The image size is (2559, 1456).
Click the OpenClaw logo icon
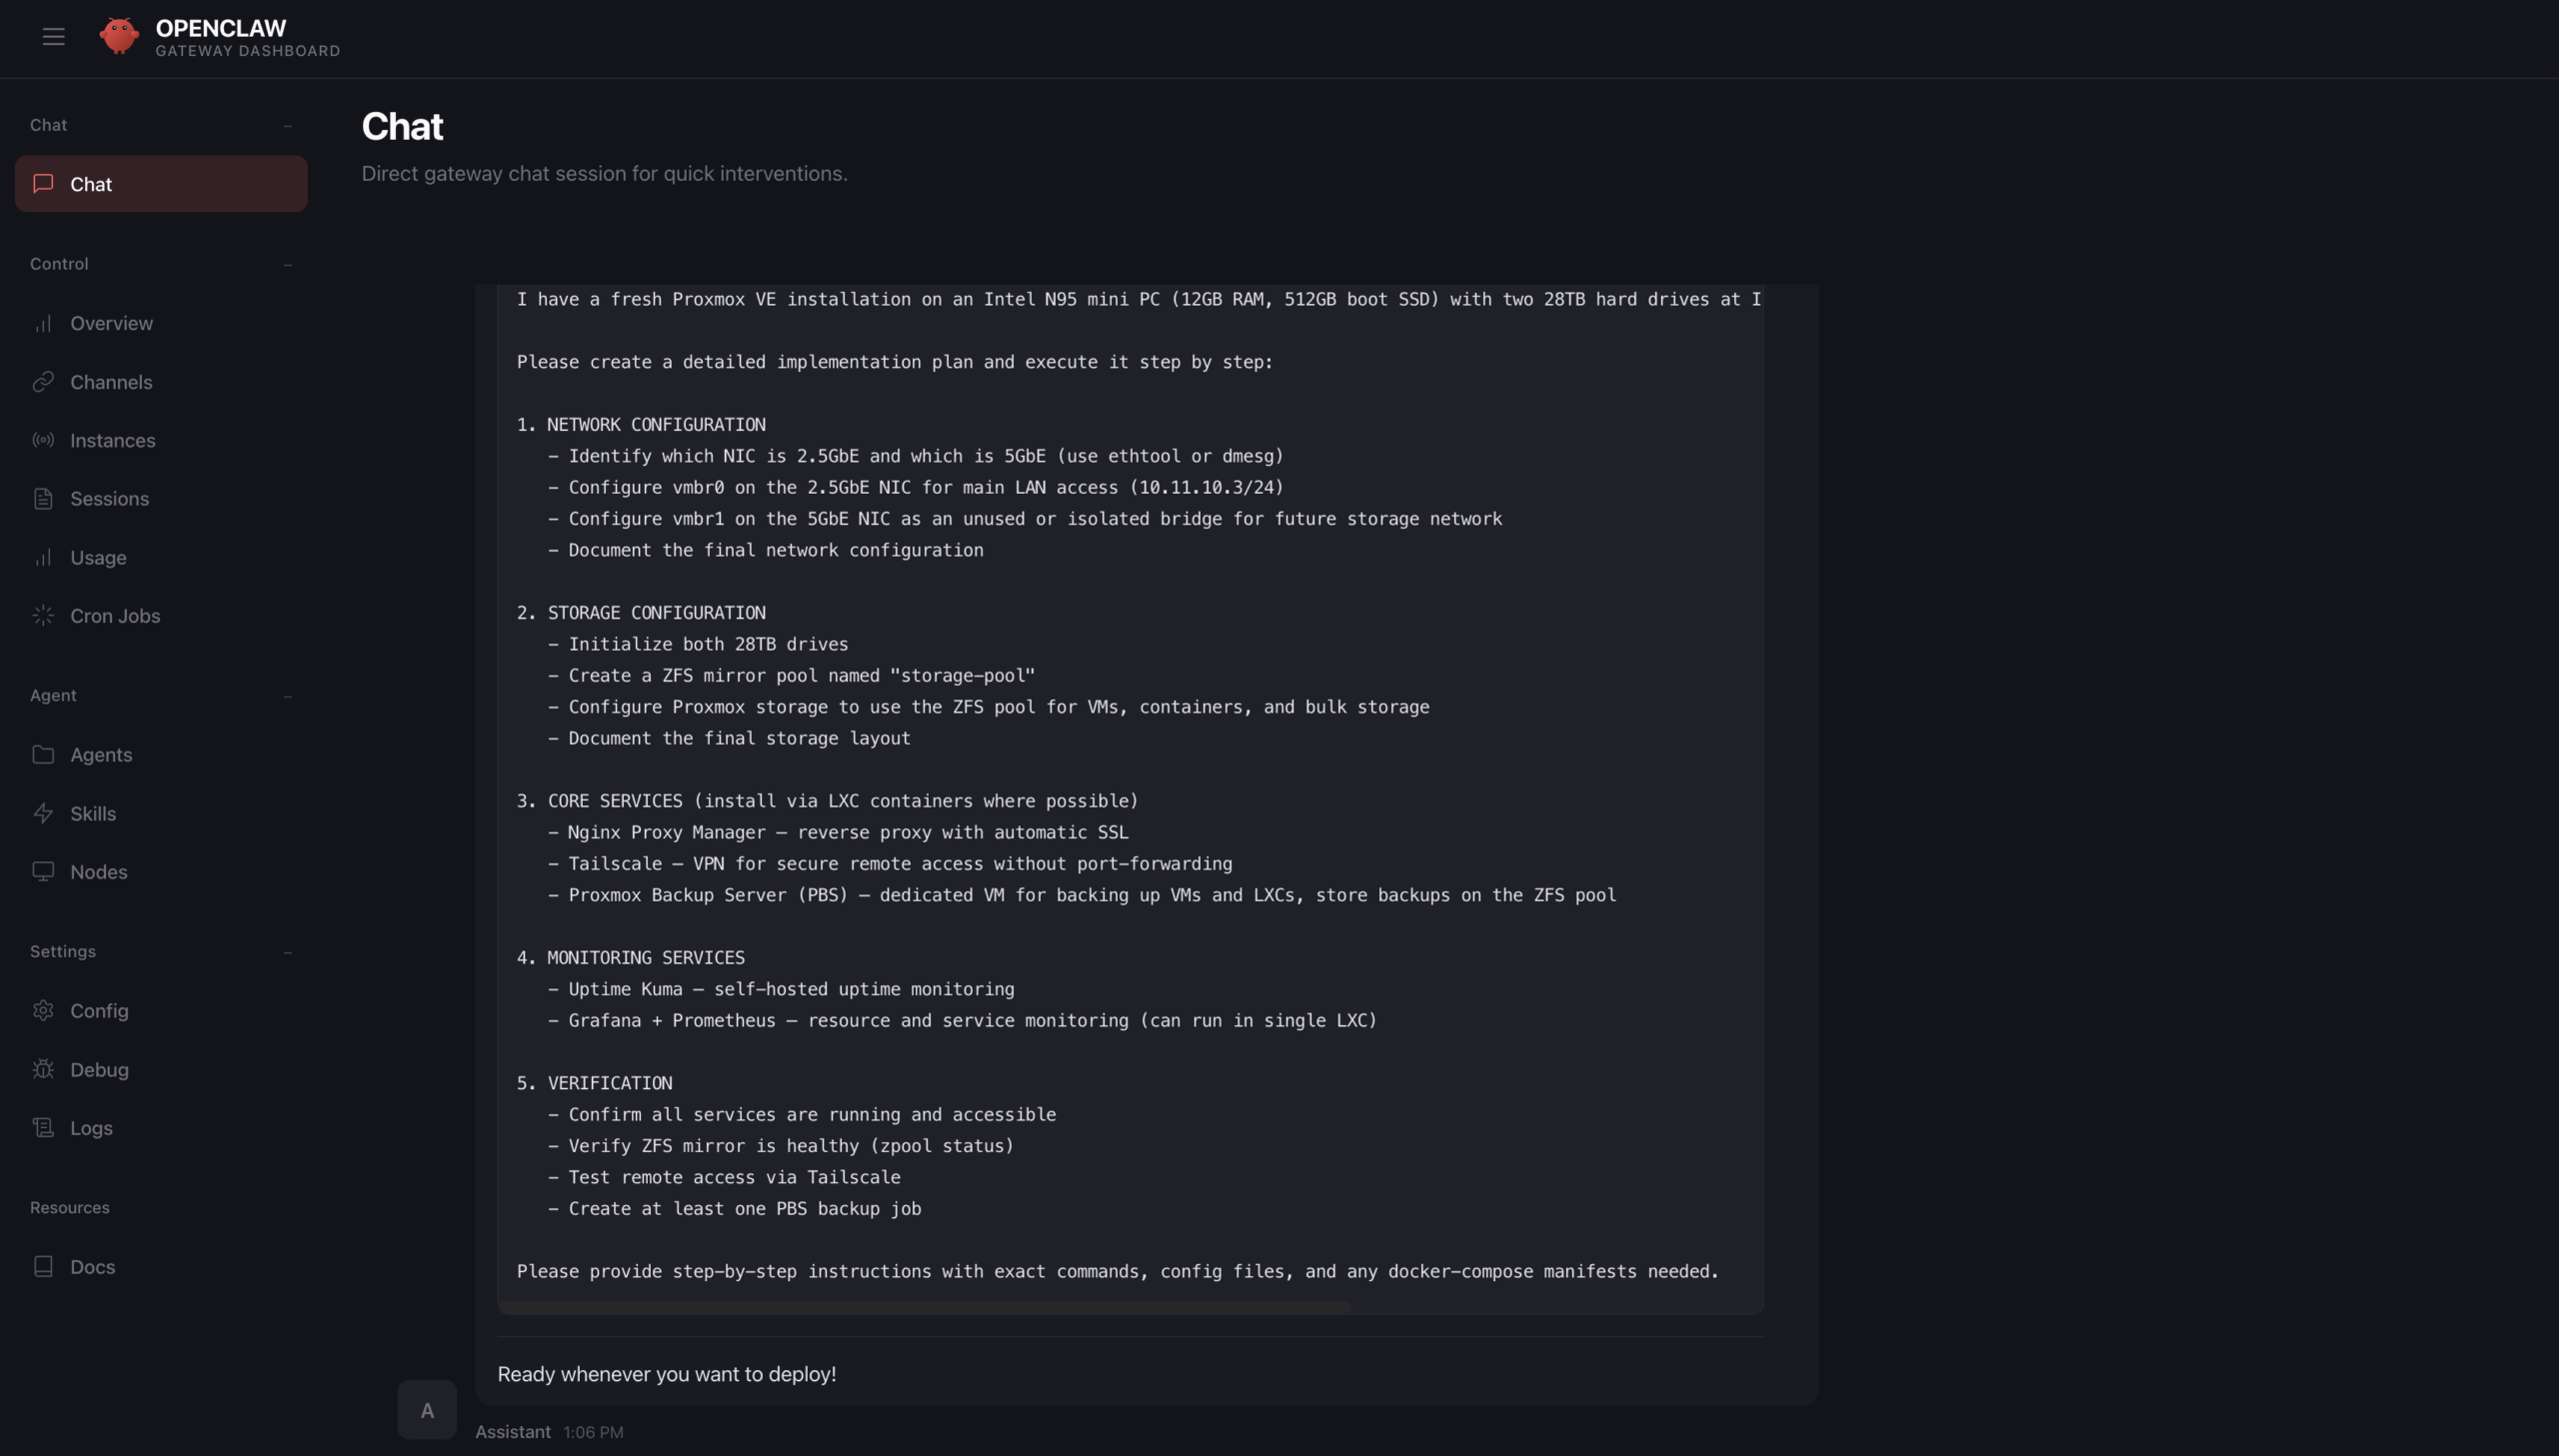pyautogui.click(x=119, y=36)
